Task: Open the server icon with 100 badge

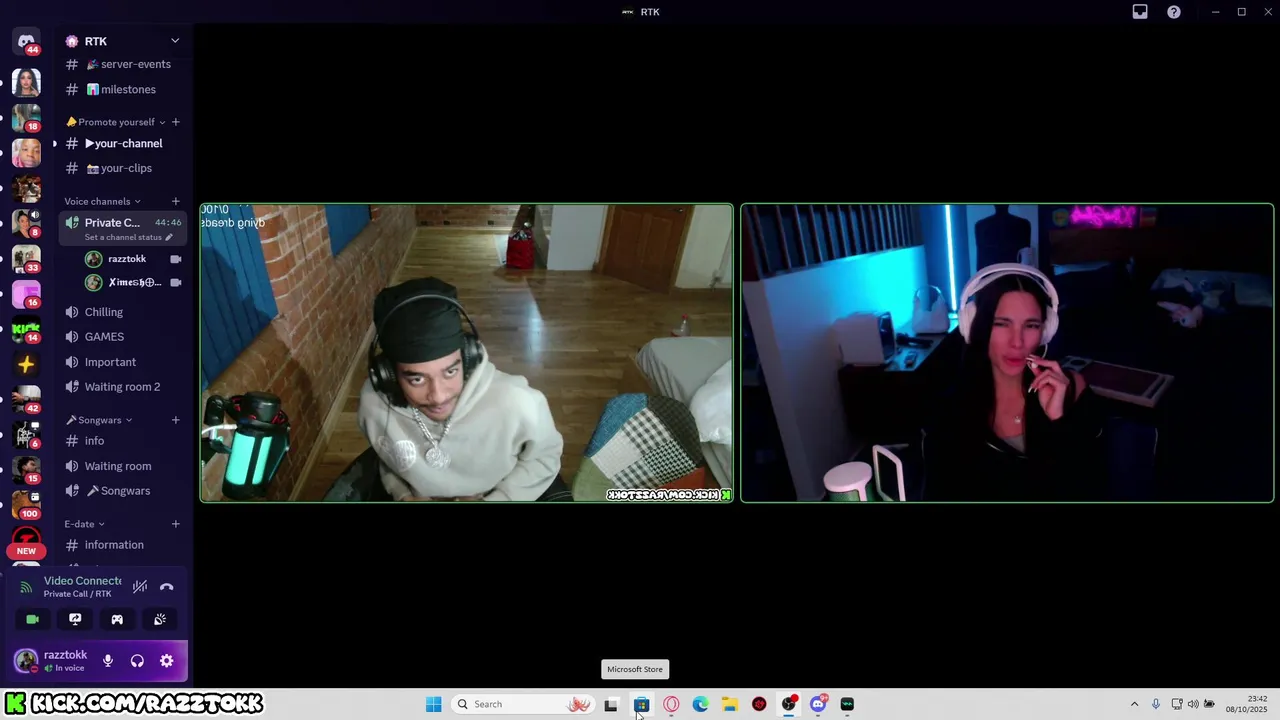Action: point(26,504)
